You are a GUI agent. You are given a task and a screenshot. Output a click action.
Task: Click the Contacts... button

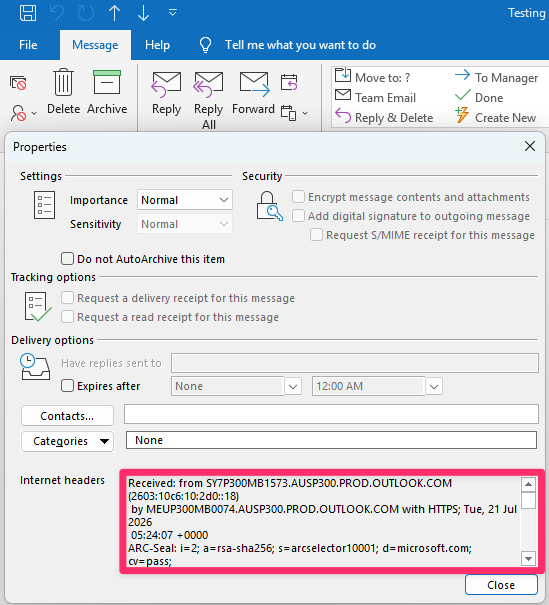(x=67, y=416)
